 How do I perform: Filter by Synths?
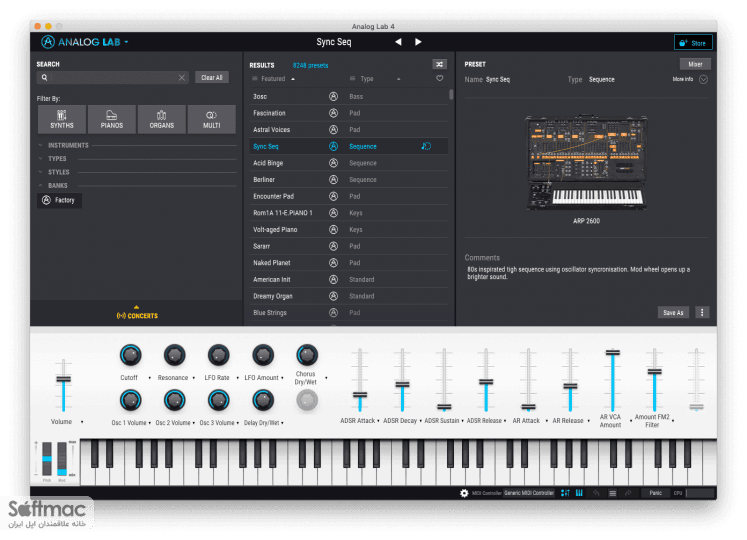click(62, 119)
